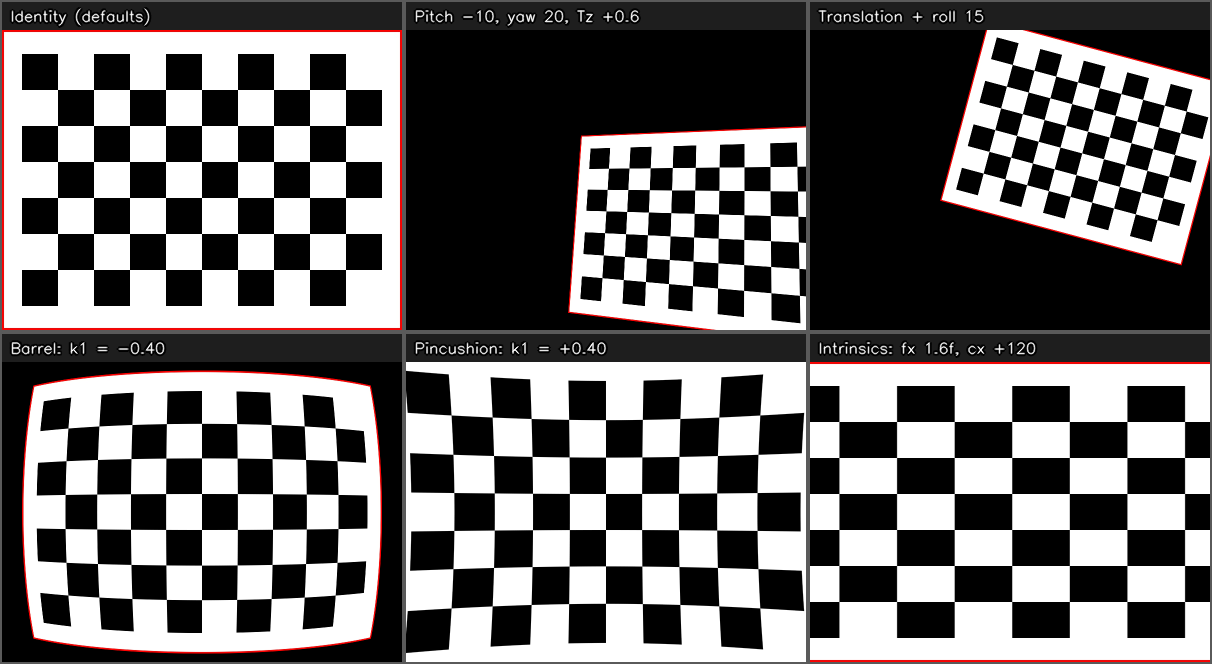Click the 'Translation + roll 15' title text

[x=900, y=16]
